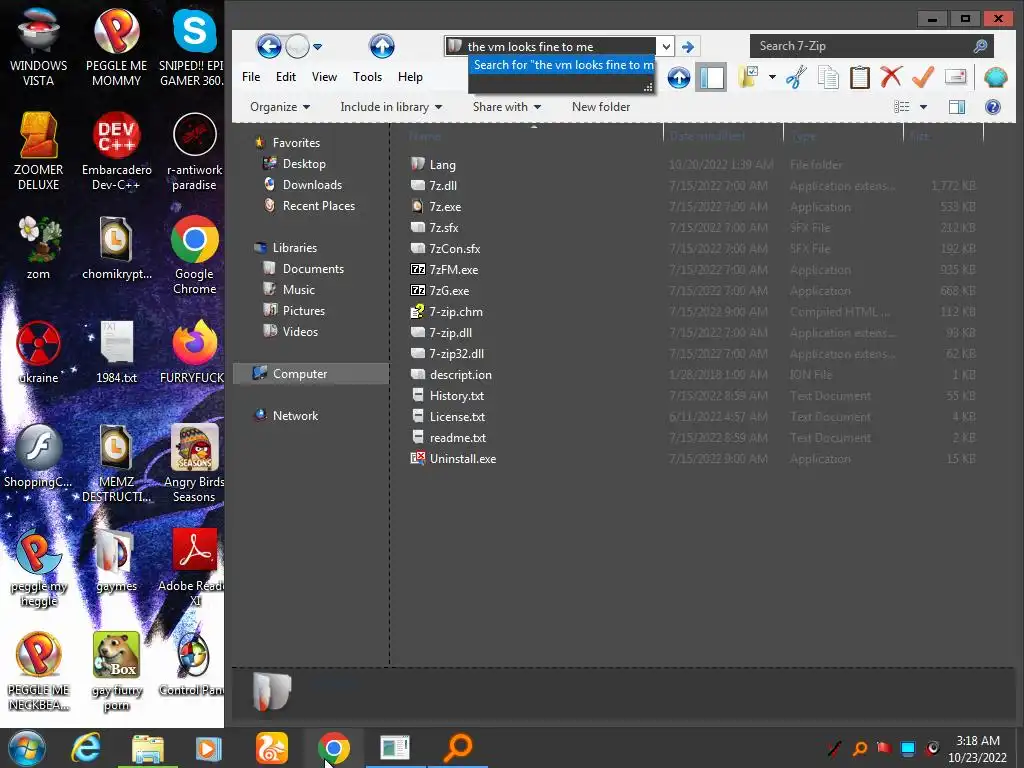1024x768 pixels.
Task: Click the Windows Media Player taskbar icon
Action: pyautogui.click(x=209, y=748)
